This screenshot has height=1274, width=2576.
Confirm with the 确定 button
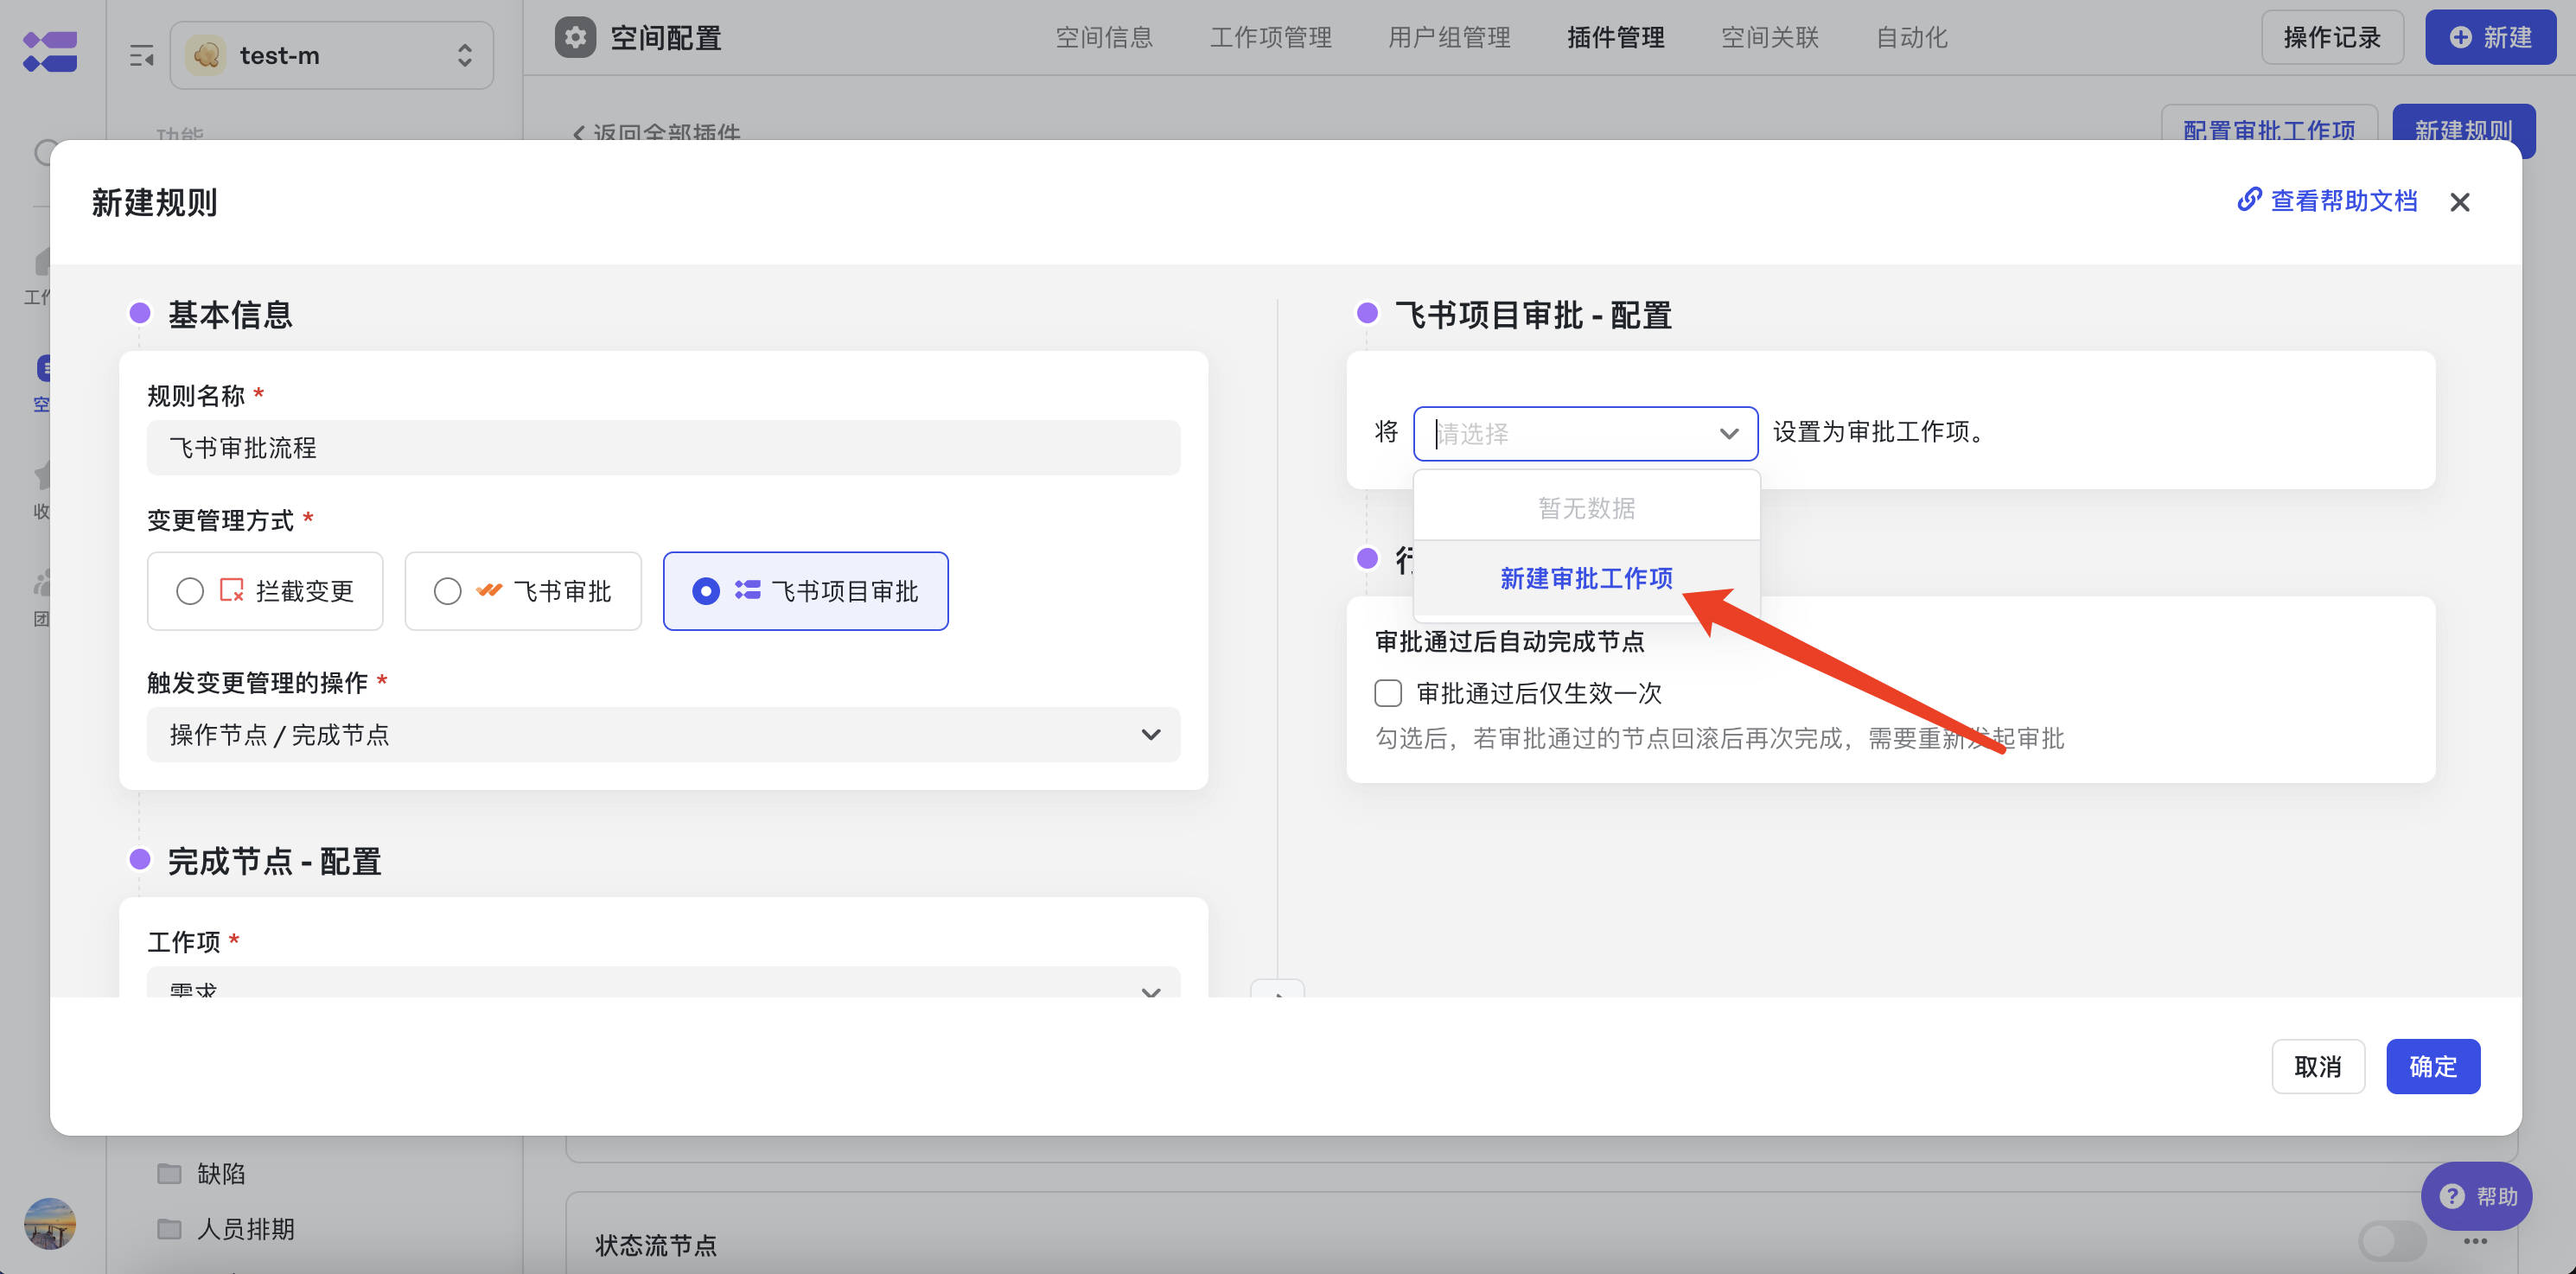(x=2433, y=1066)
